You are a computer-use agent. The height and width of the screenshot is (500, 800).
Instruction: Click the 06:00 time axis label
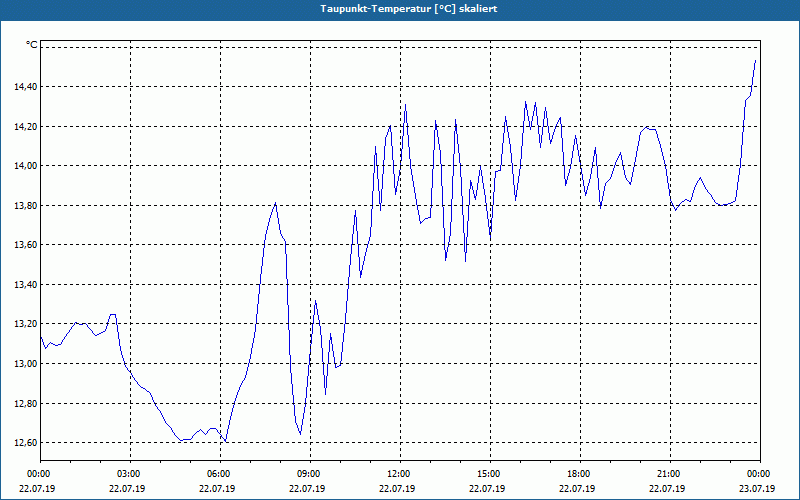coord(220,474)
